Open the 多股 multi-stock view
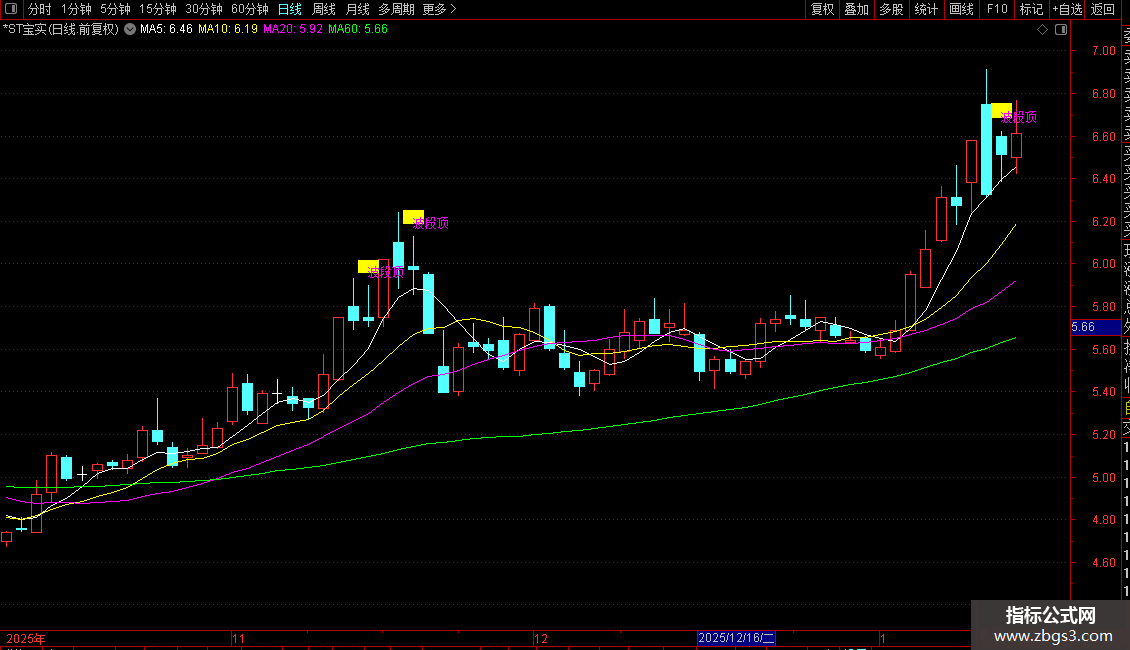The width and height of the screenshot is (1130, 650). (x=891, y=9)
